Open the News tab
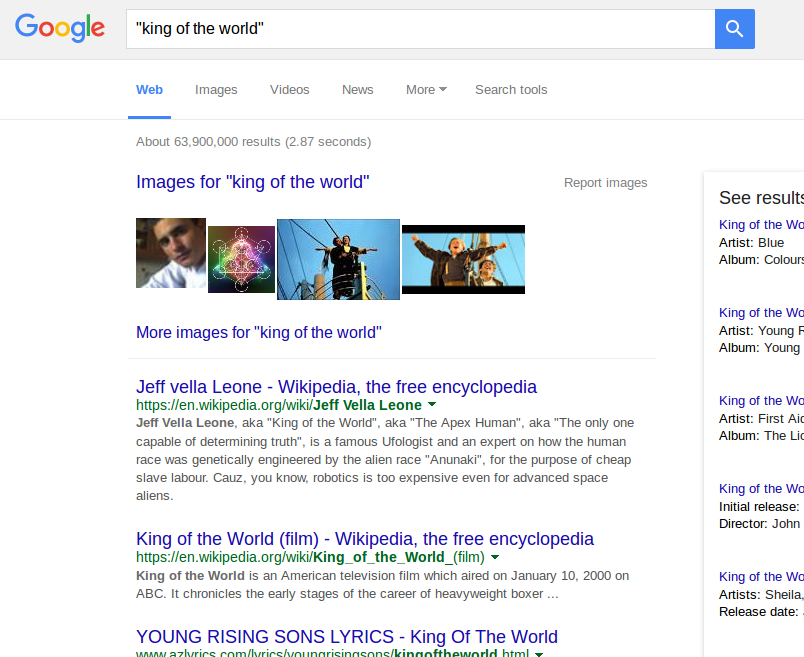 tap(357, 90)
